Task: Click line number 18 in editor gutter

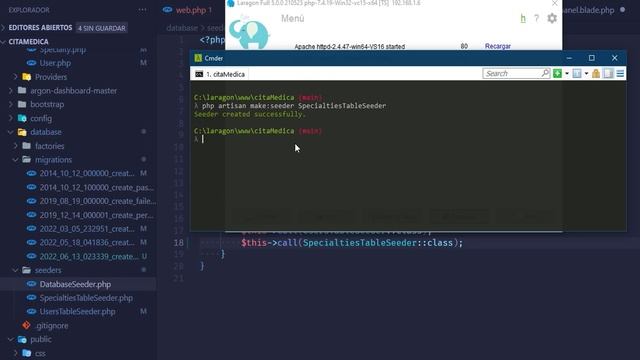Action: (x=178, y=243)
